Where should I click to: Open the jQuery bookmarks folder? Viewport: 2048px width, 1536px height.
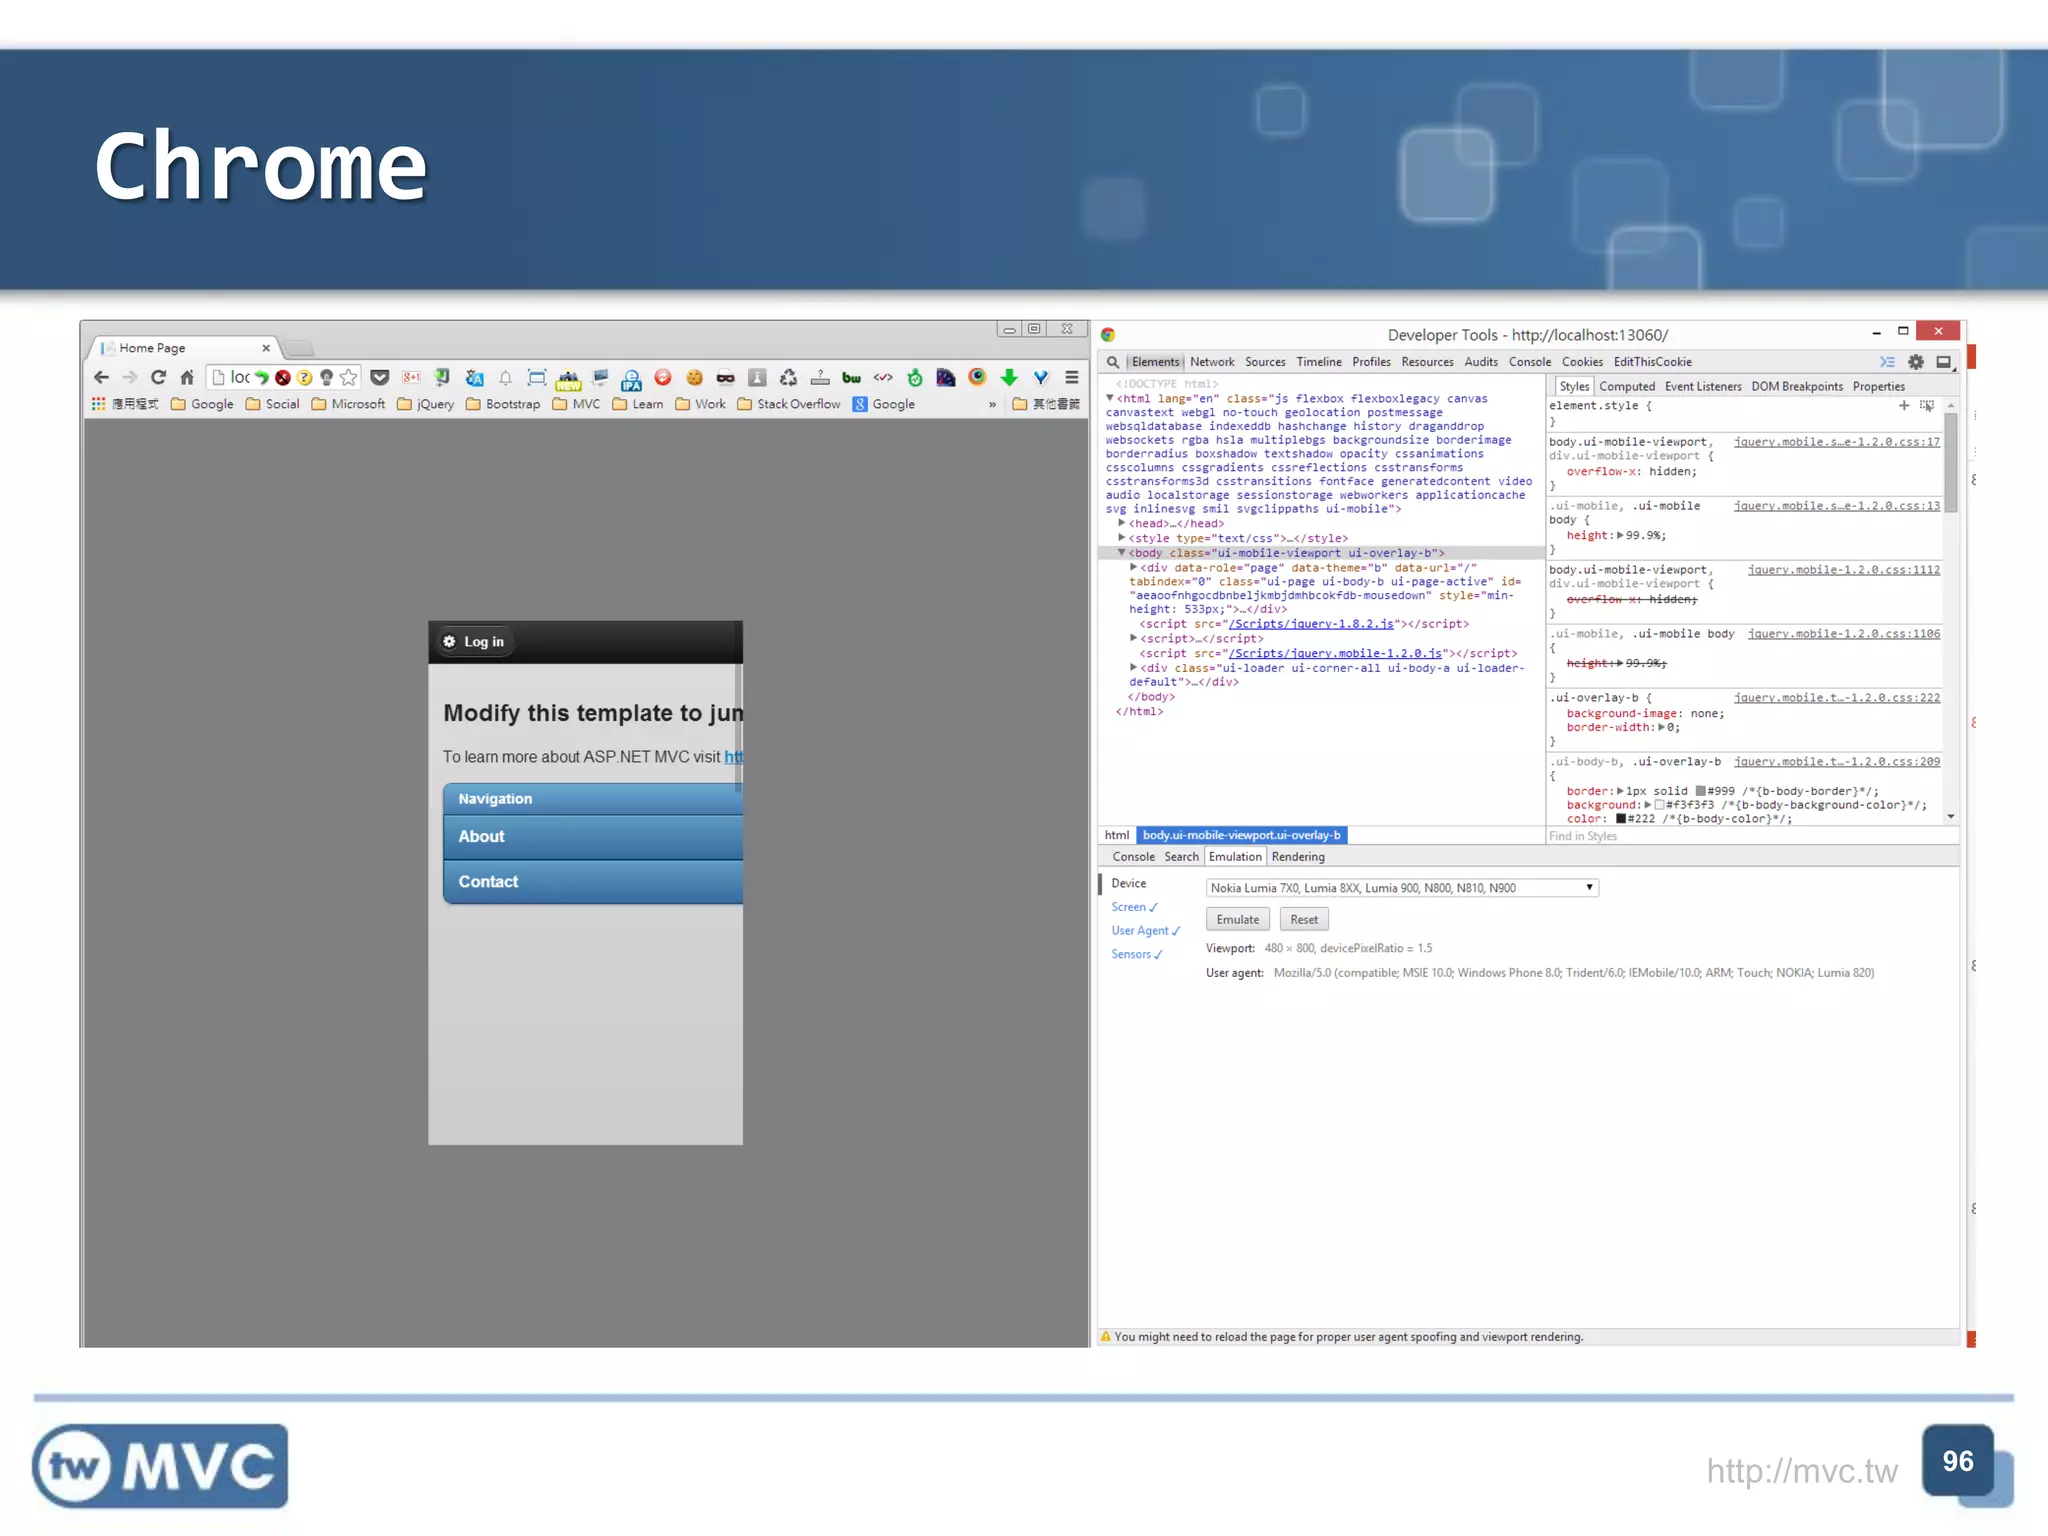(x=425, y=404)
